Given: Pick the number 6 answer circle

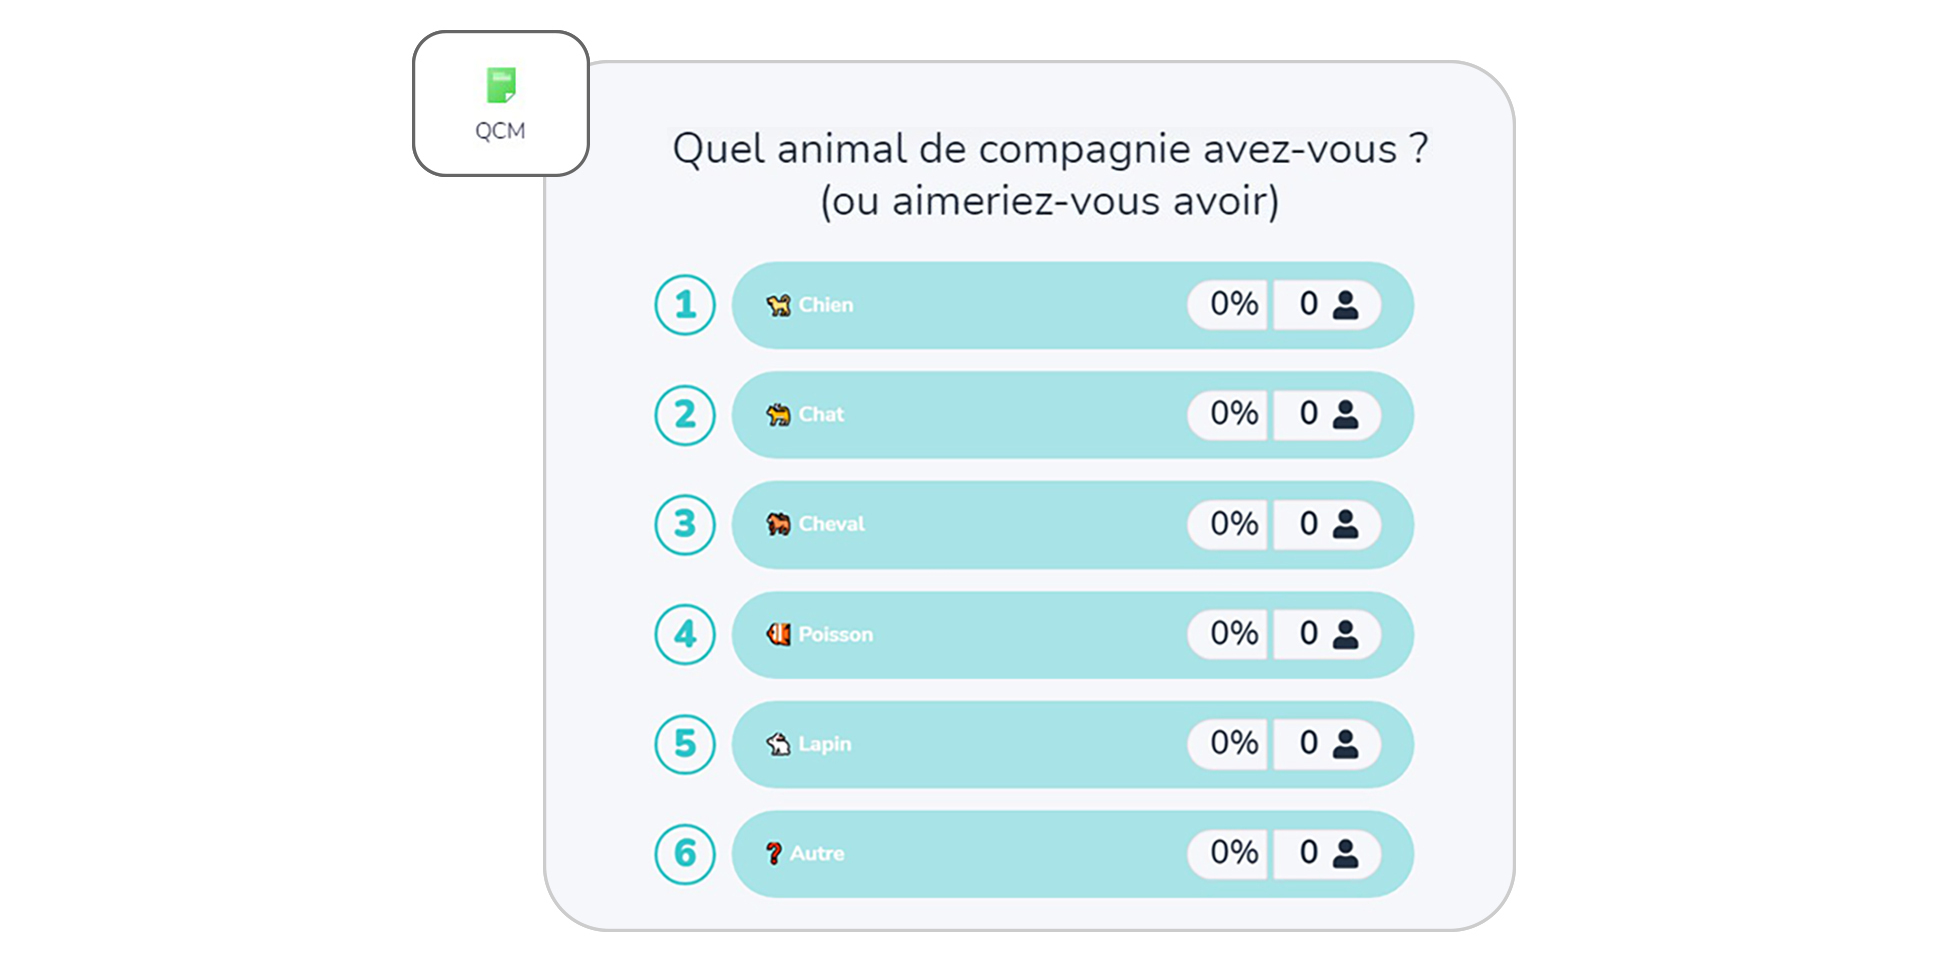Looking at the screenshot, I should [685, 853].
